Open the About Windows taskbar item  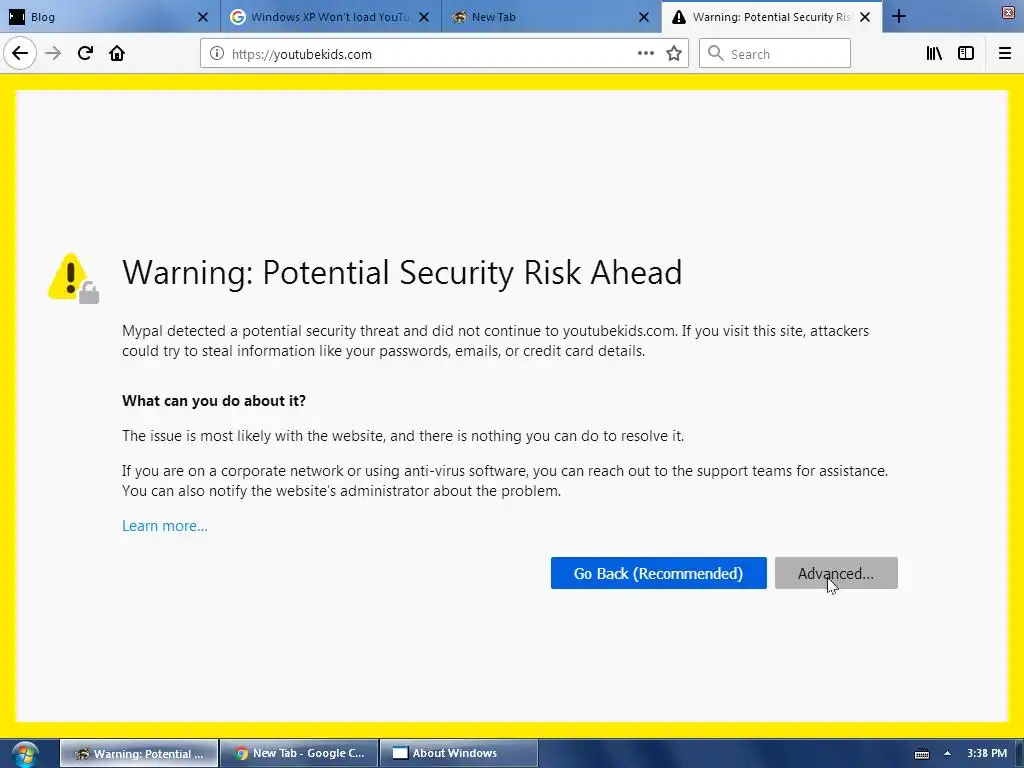pyautogui.click(x=458, y=753)
